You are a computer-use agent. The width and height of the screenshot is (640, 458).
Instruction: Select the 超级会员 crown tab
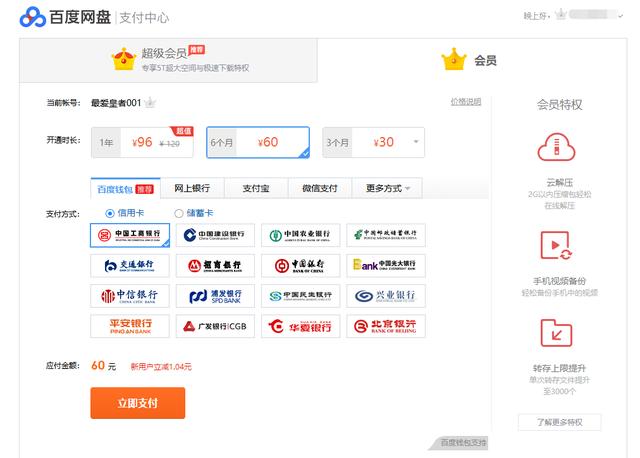coord(168,60)
